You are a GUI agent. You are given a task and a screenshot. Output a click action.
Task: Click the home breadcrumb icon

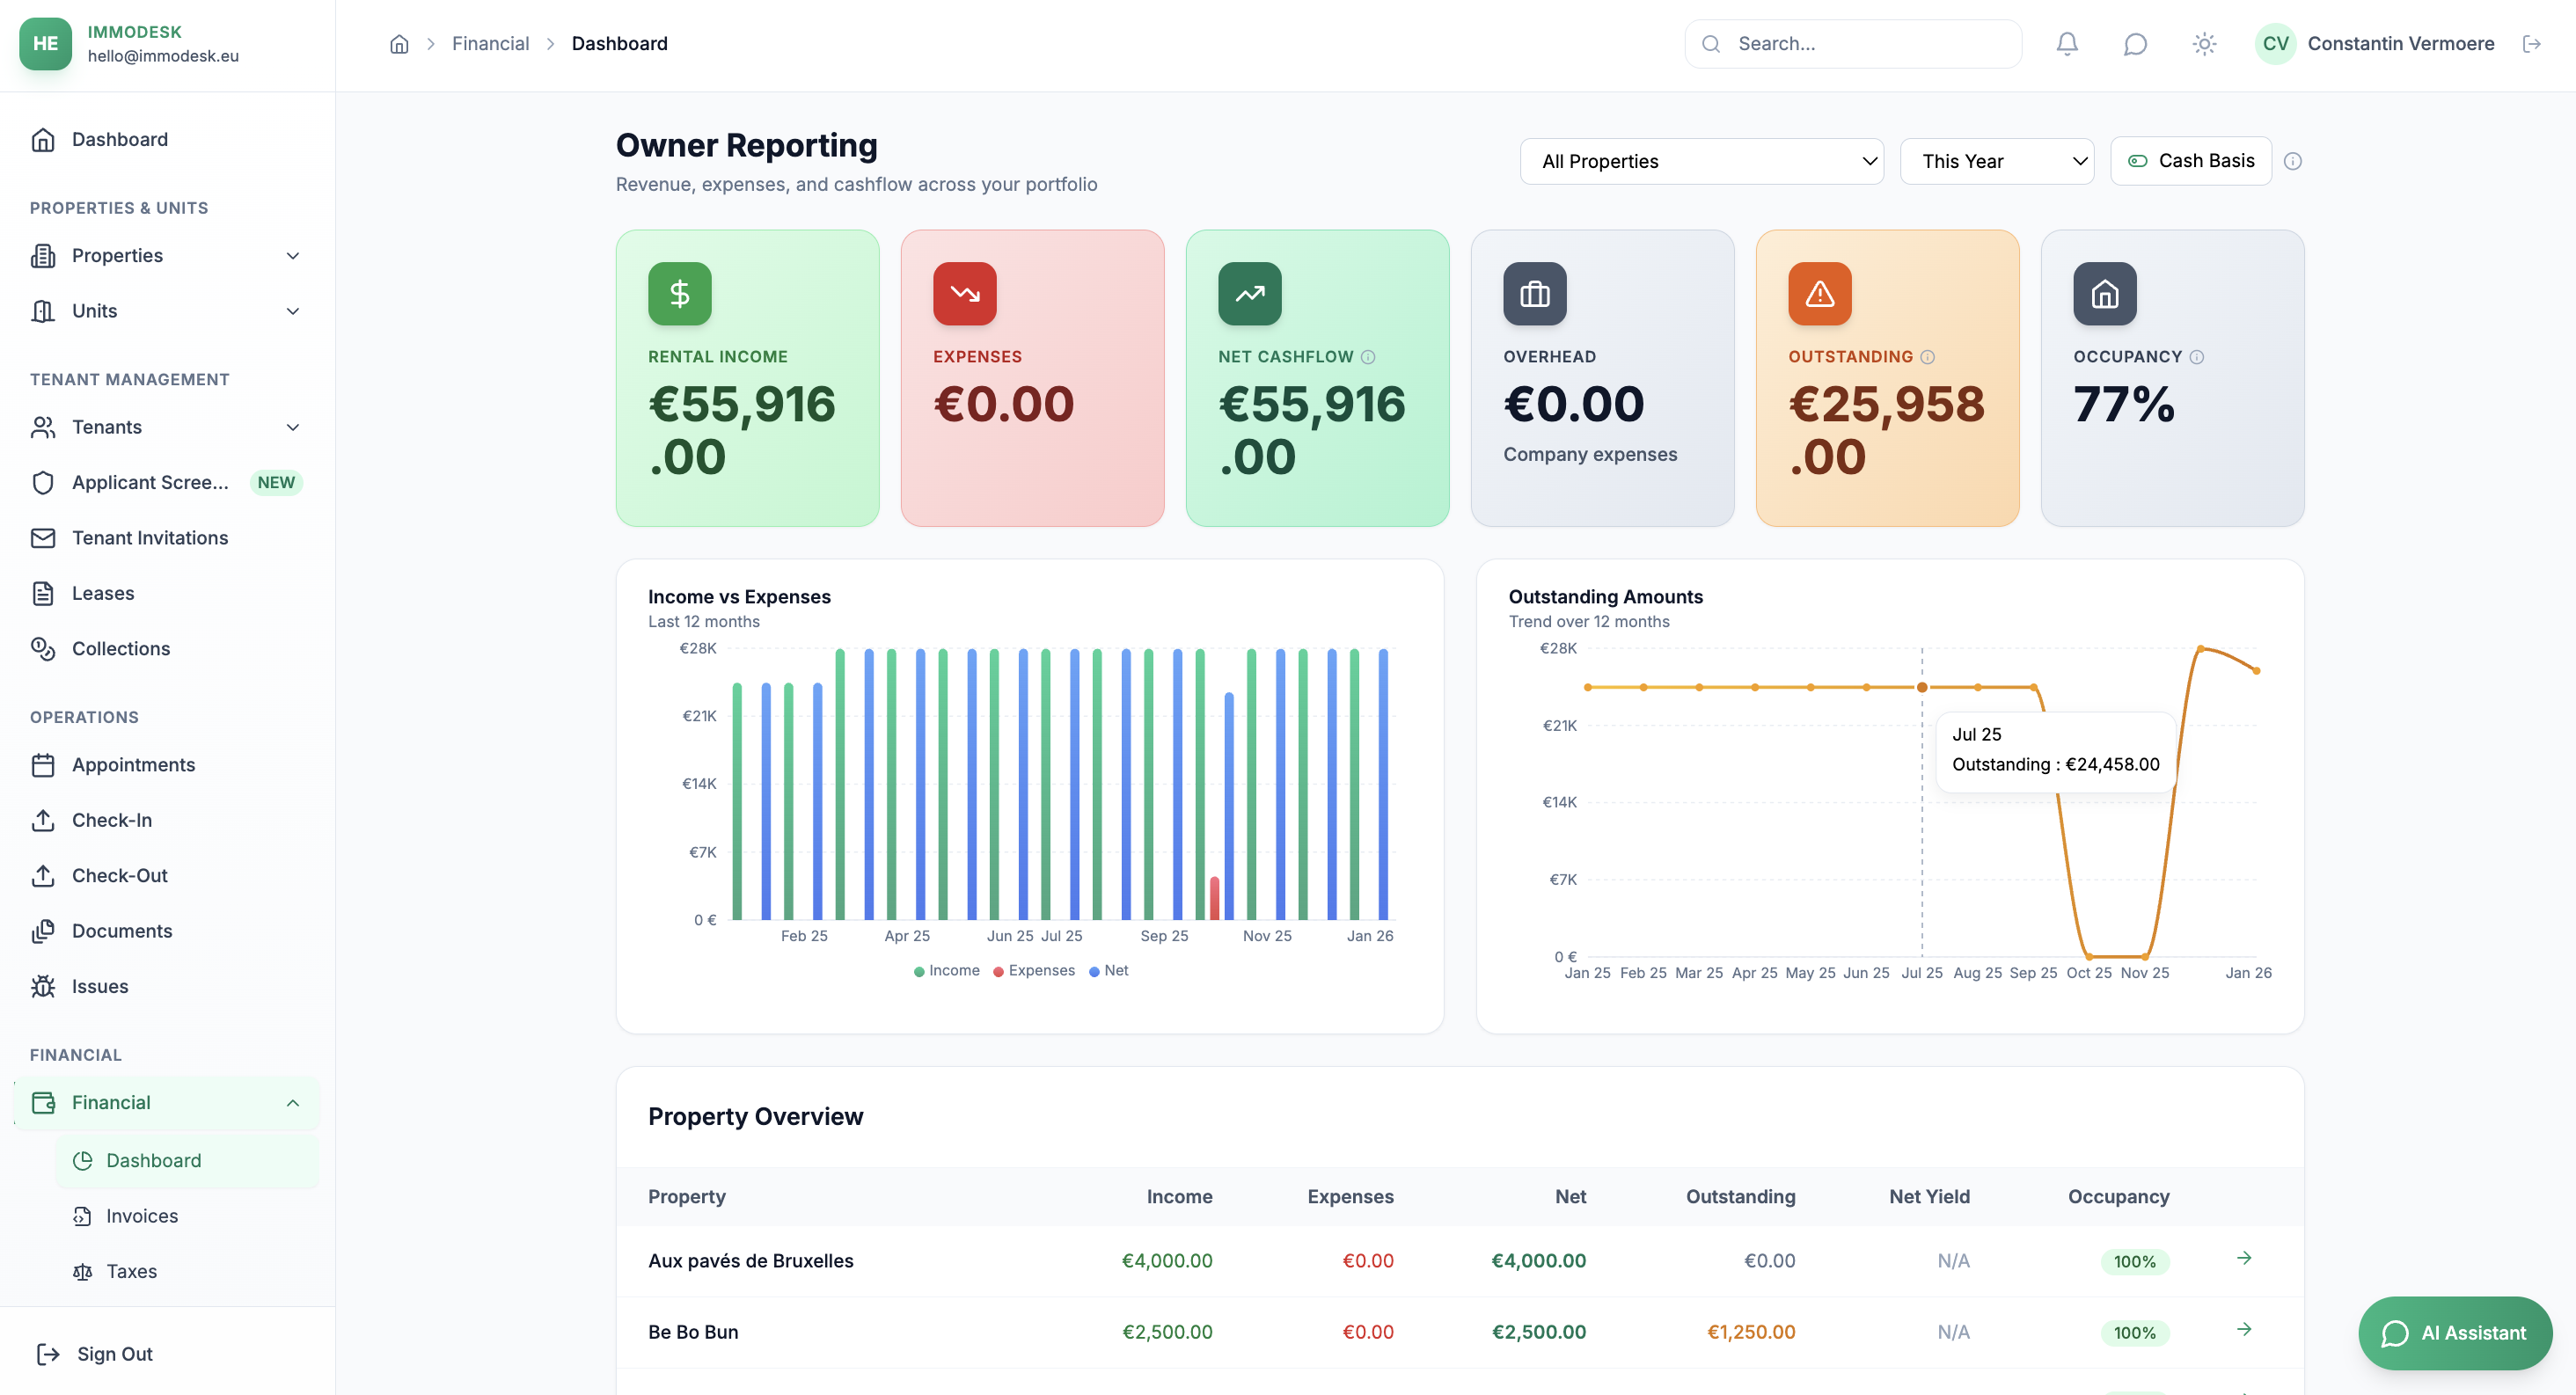click(x=398, y=43)
